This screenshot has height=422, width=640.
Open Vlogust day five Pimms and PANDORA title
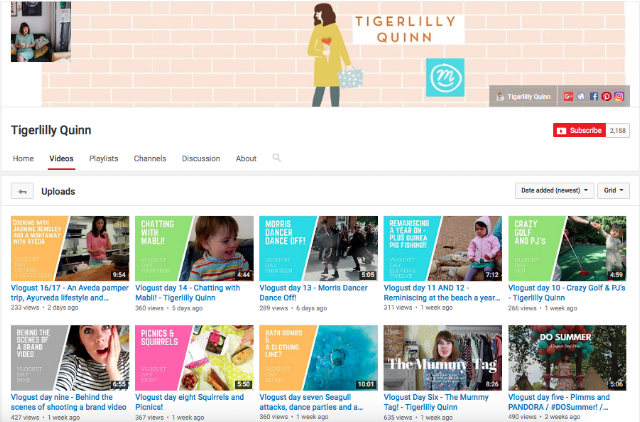point(559,402)
